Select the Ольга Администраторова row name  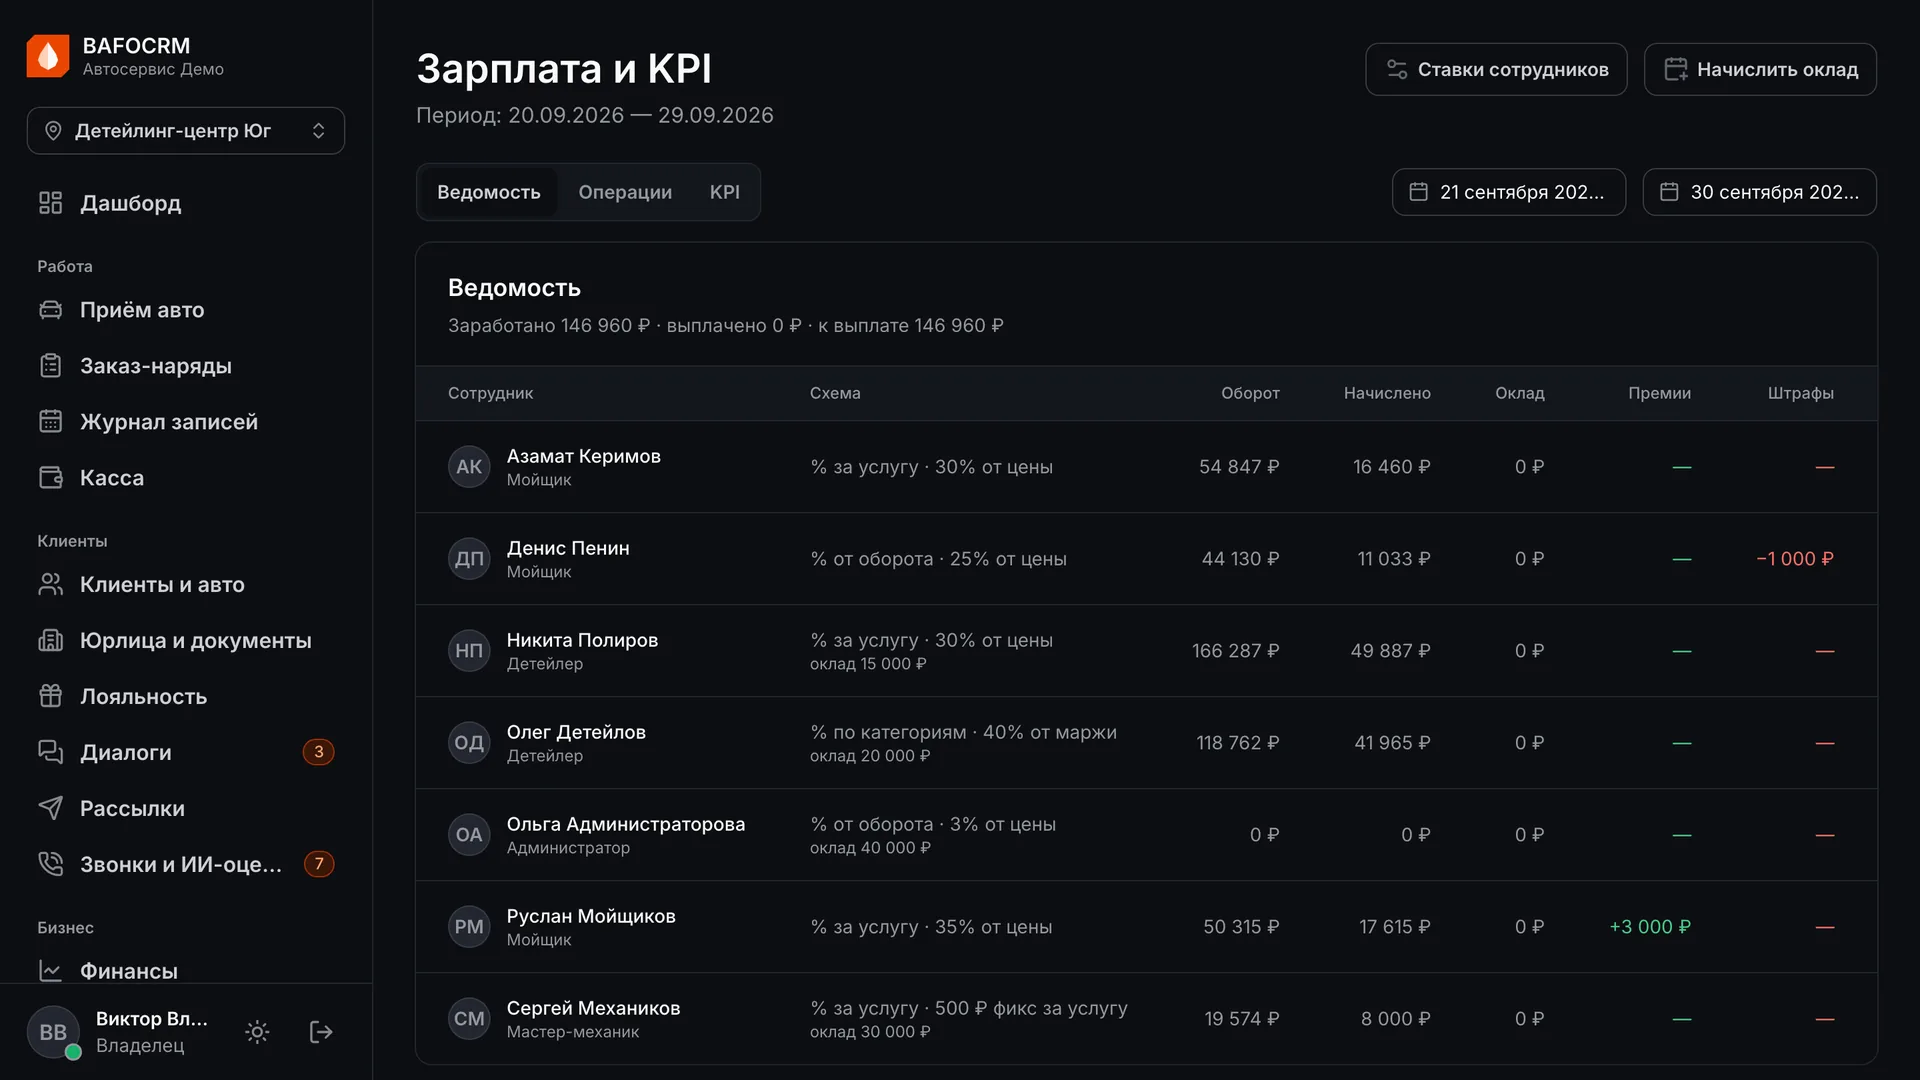626,824
